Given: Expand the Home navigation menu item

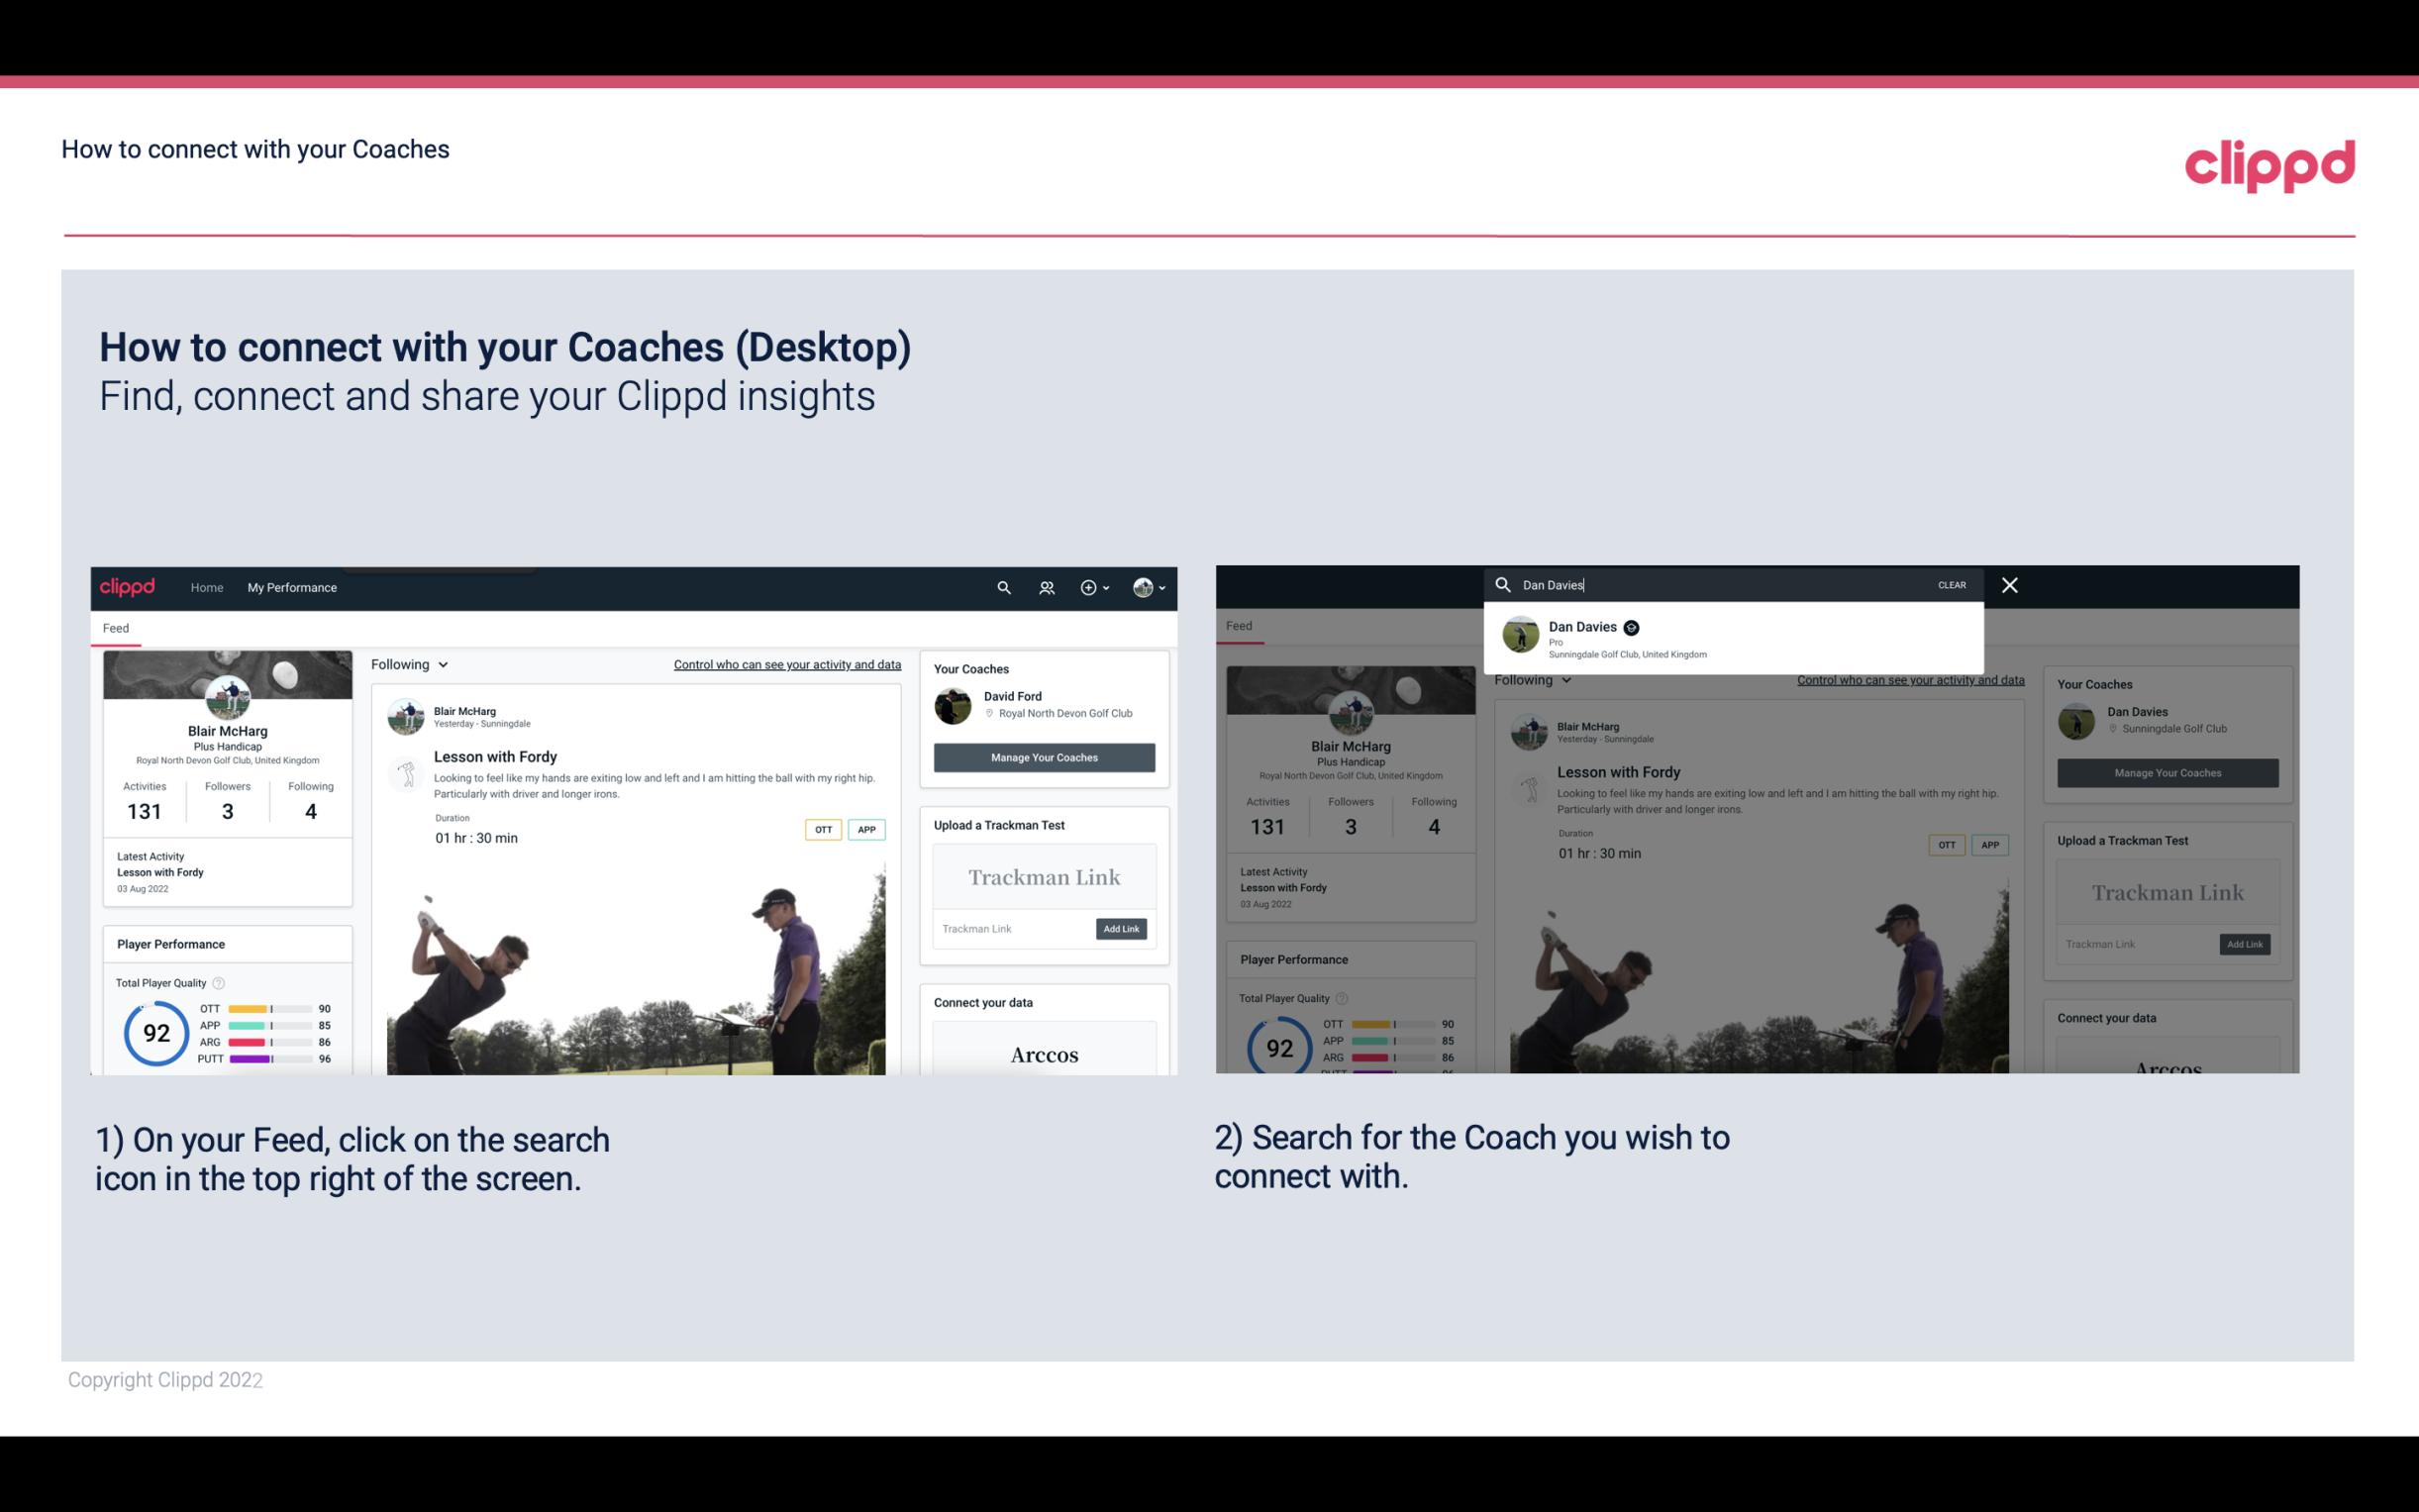Looking at the screenshot, I should coord(207,585).
